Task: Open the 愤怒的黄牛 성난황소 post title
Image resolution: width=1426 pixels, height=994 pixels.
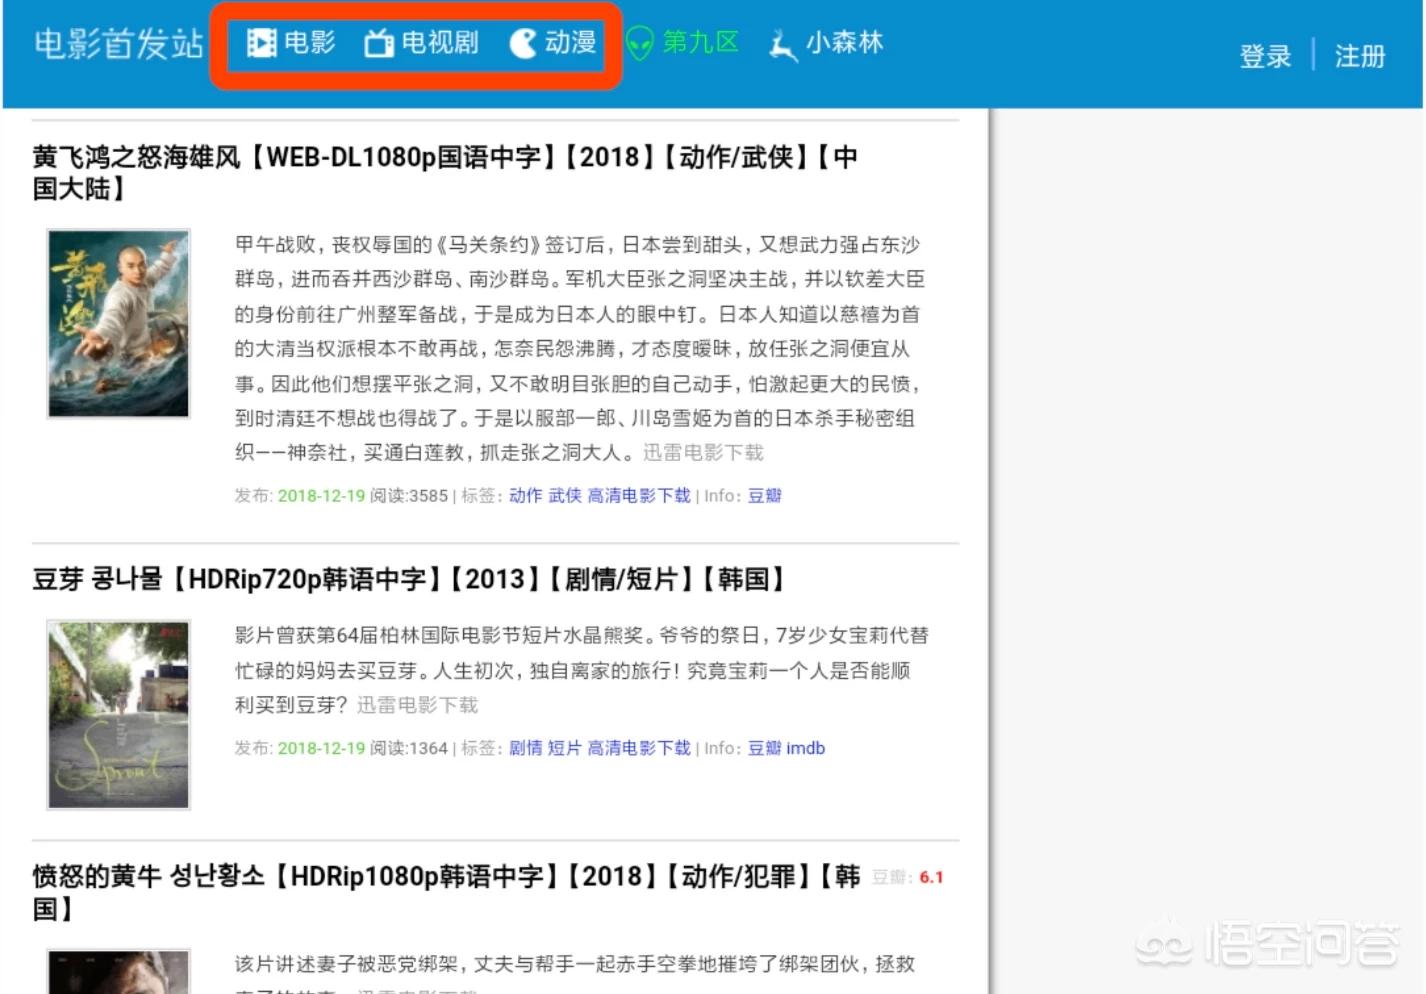Action: pos(446,892)
